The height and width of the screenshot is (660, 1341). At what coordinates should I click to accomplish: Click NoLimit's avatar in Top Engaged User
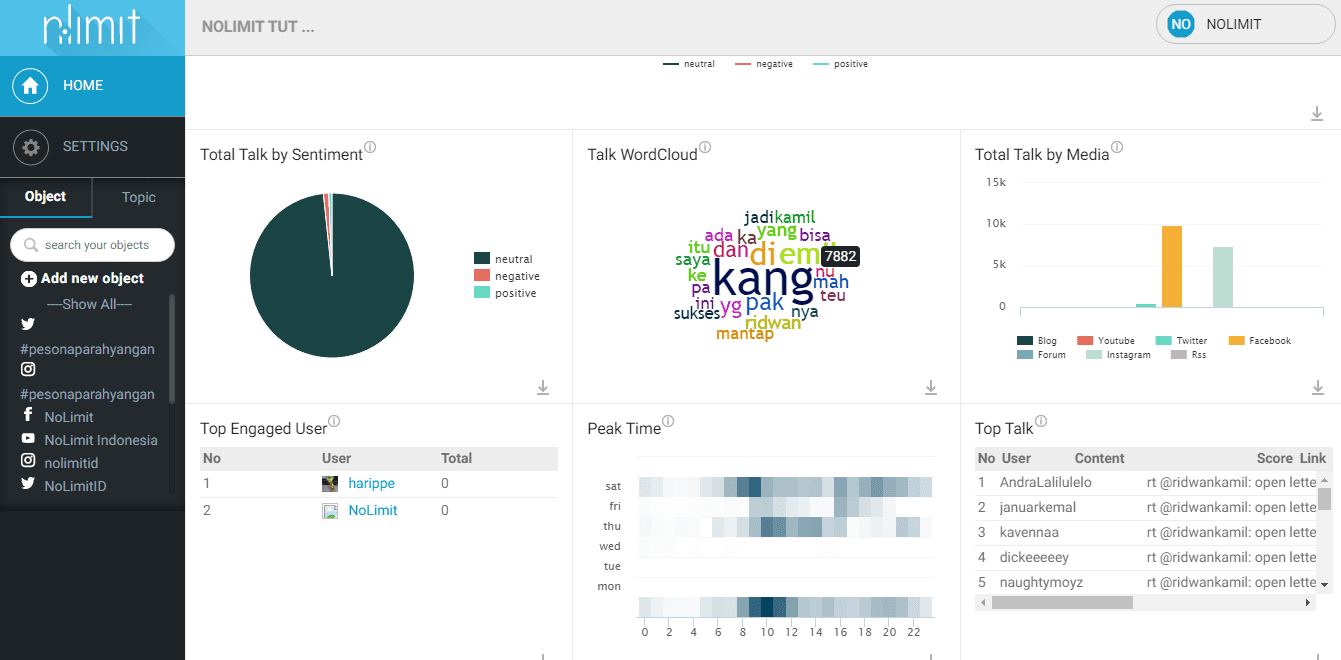coord(330,511)
